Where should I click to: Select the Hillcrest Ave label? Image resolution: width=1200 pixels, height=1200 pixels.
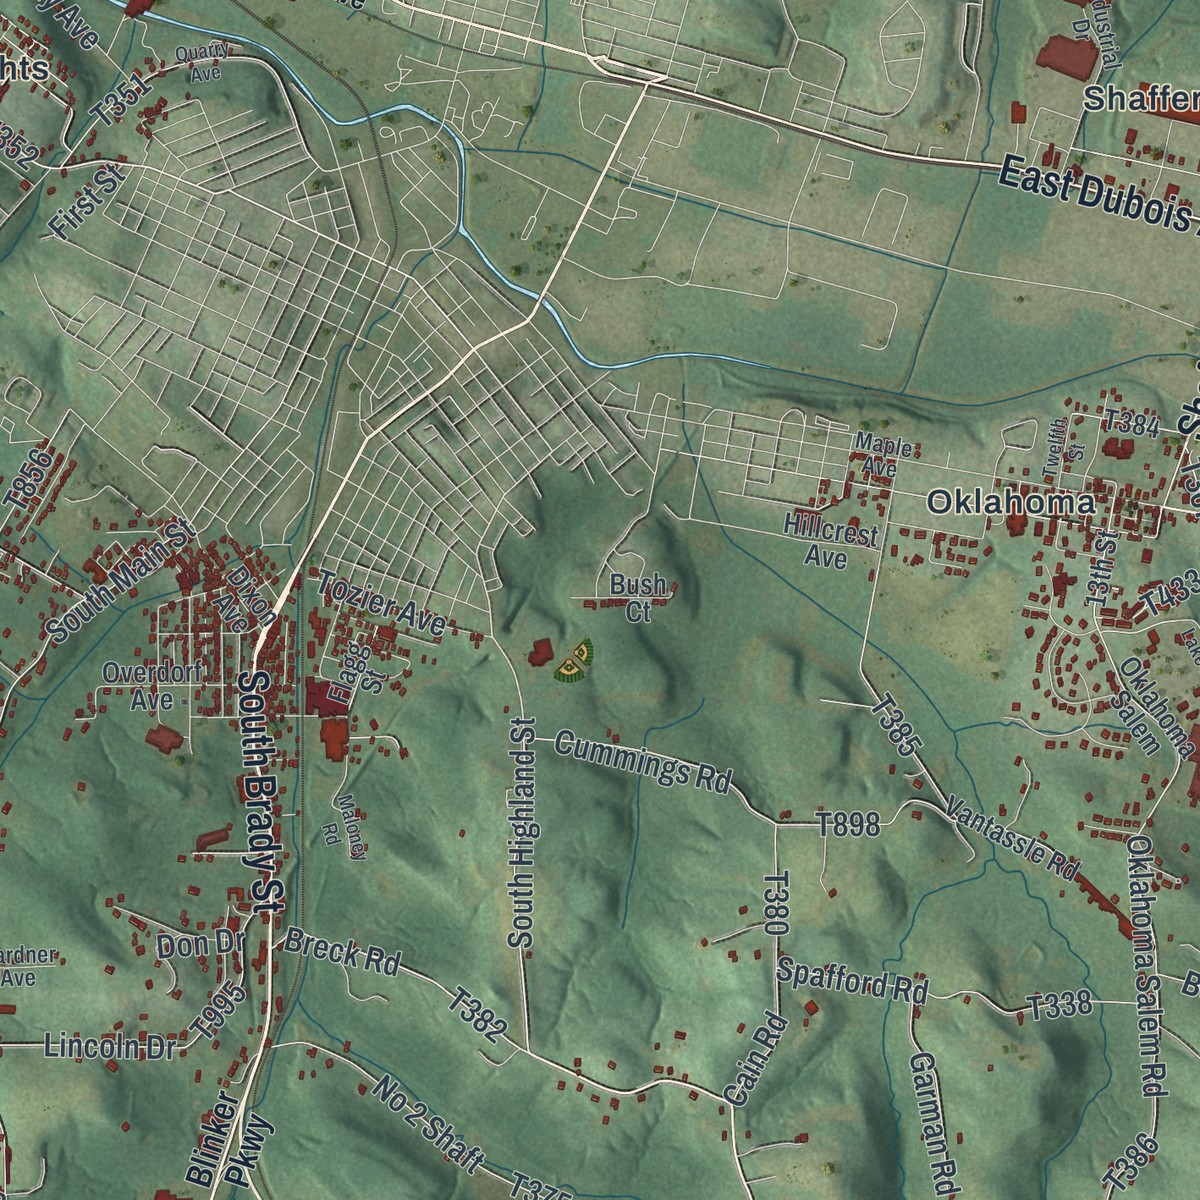click(x=830, y=540)
